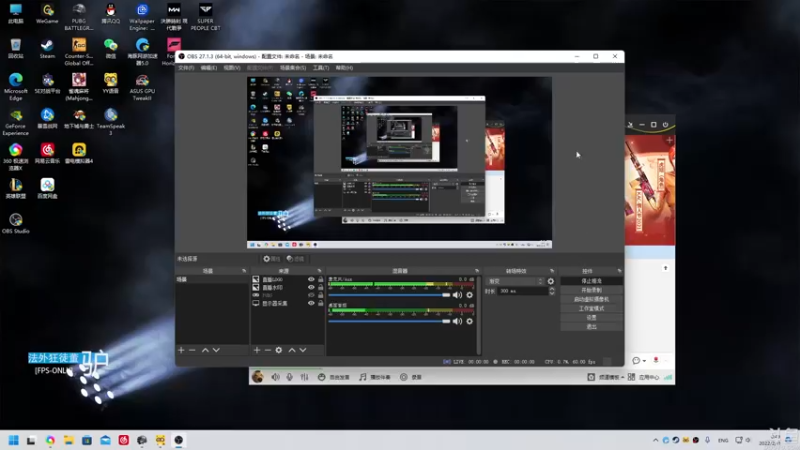Toggle lock on second source row

[320, 287]
